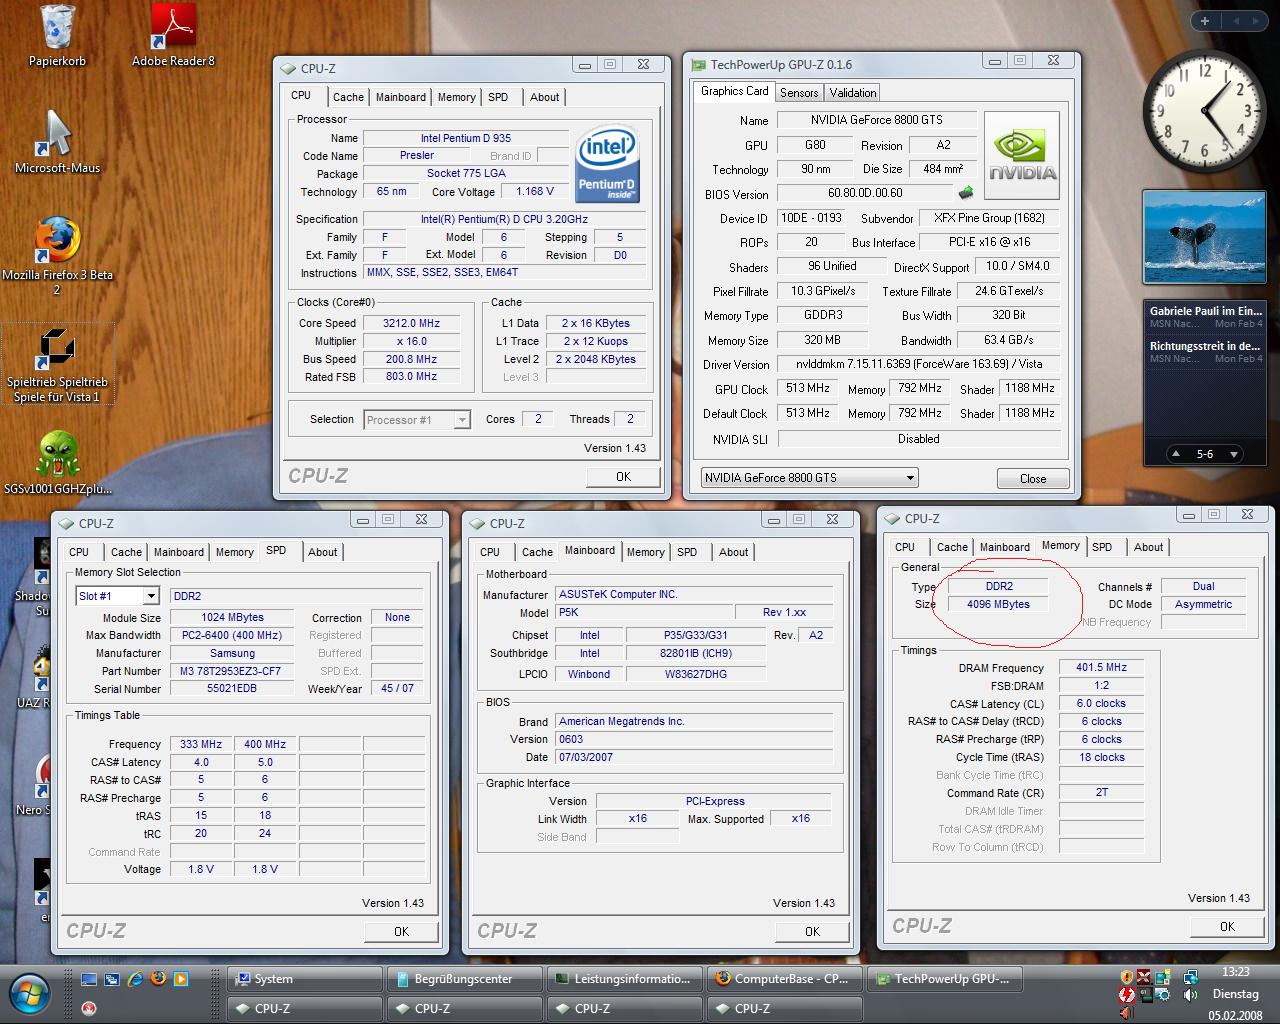Screen dimensions: 1280x1024
Task: Click Part Number M3 78T2953EZ3-CF7
Action: coord(231,671)
